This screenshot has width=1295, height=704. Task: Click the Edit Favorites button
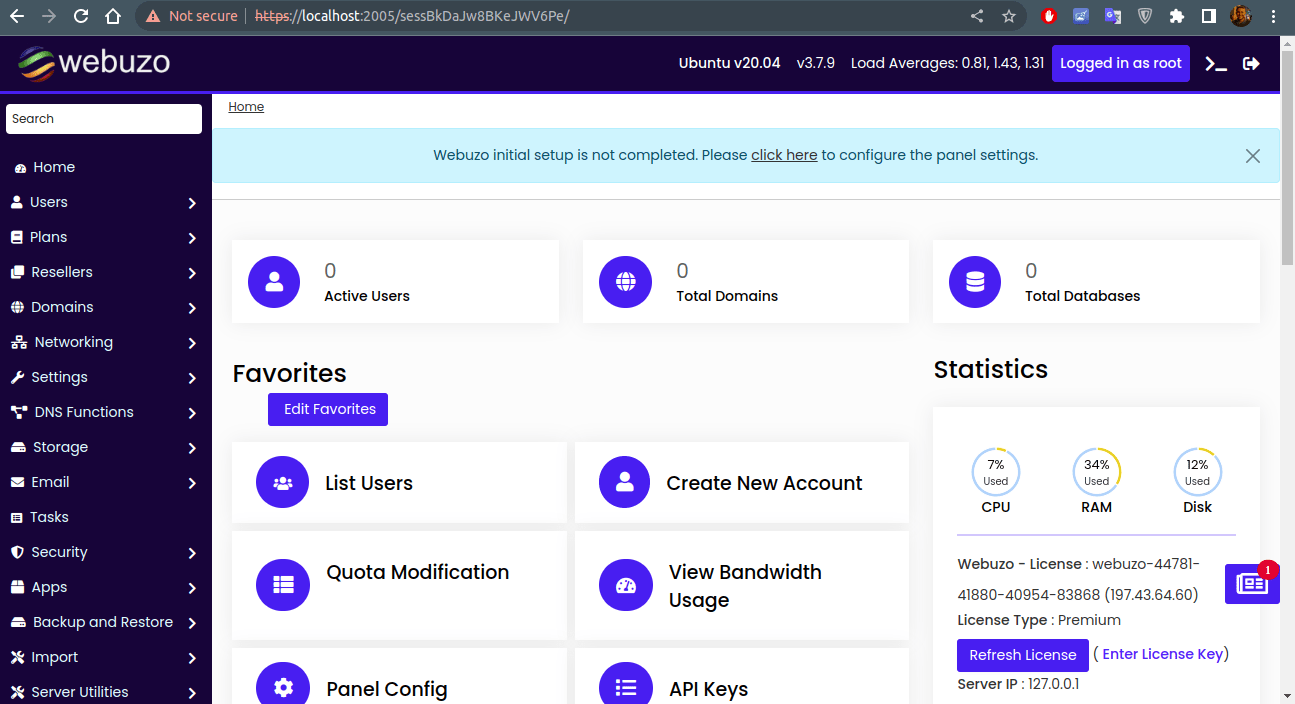pyautogui.click(x=328, y=409)
